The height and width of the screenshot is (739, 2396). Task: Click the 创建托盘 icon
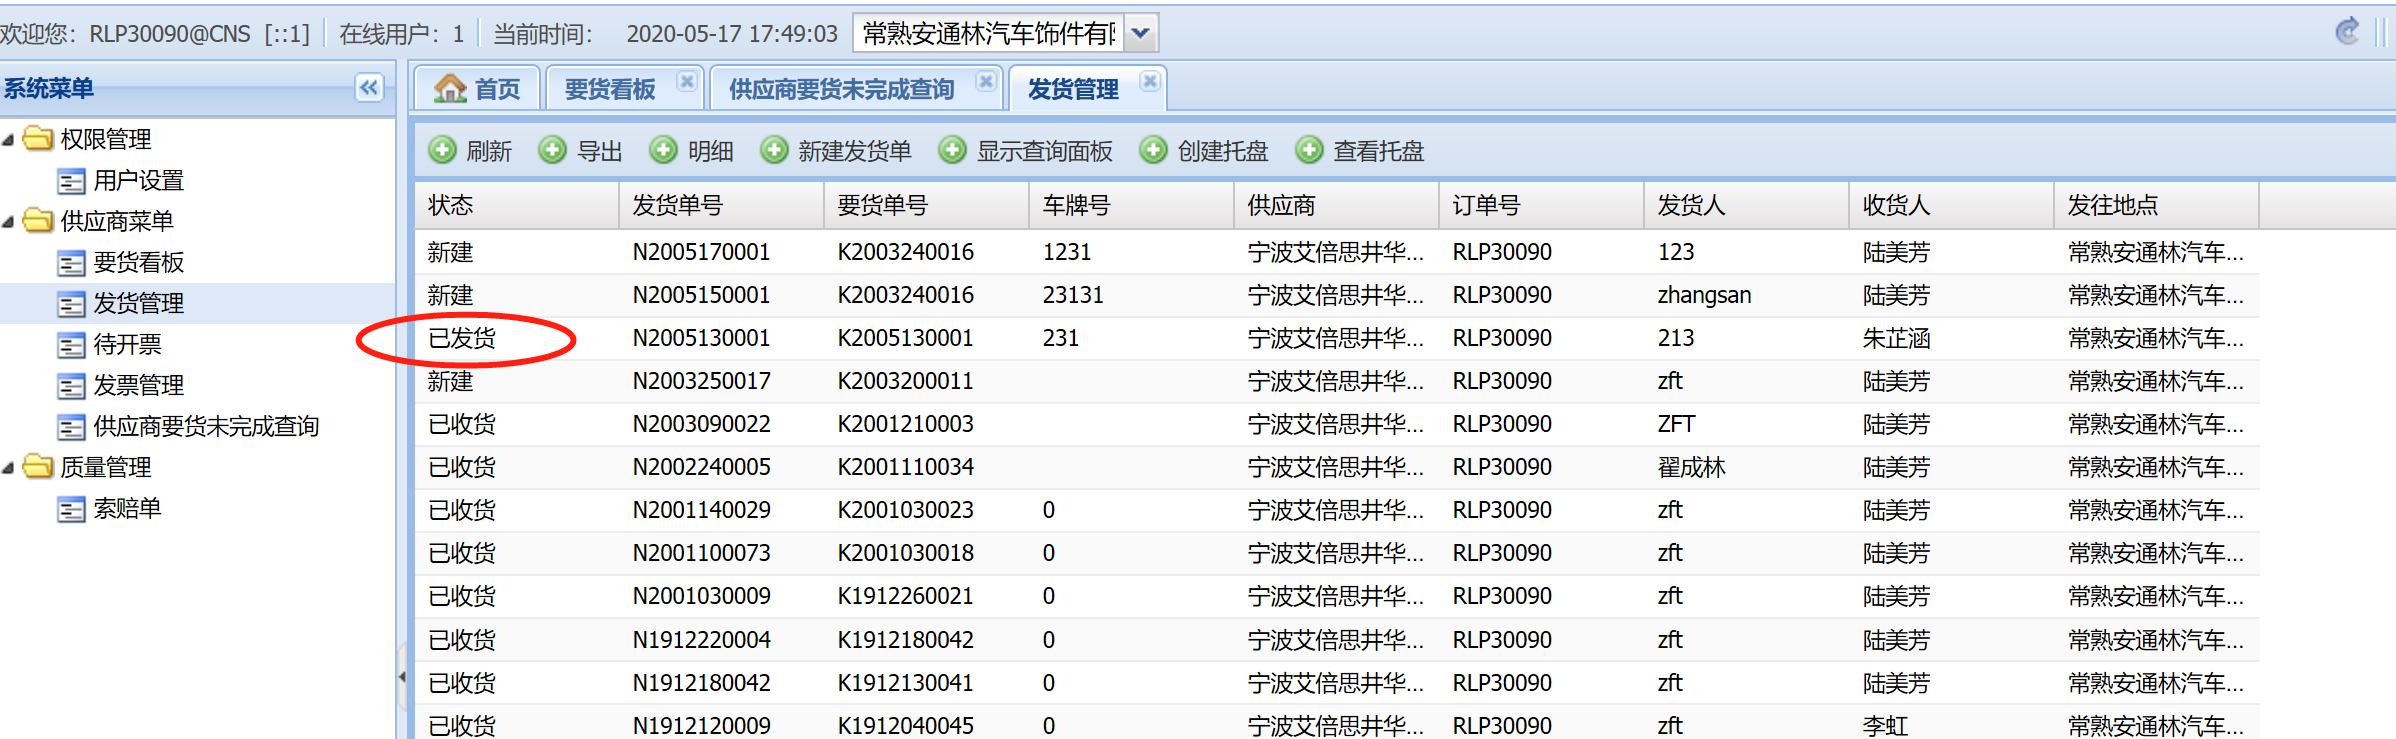click(x=1153, y=150)
